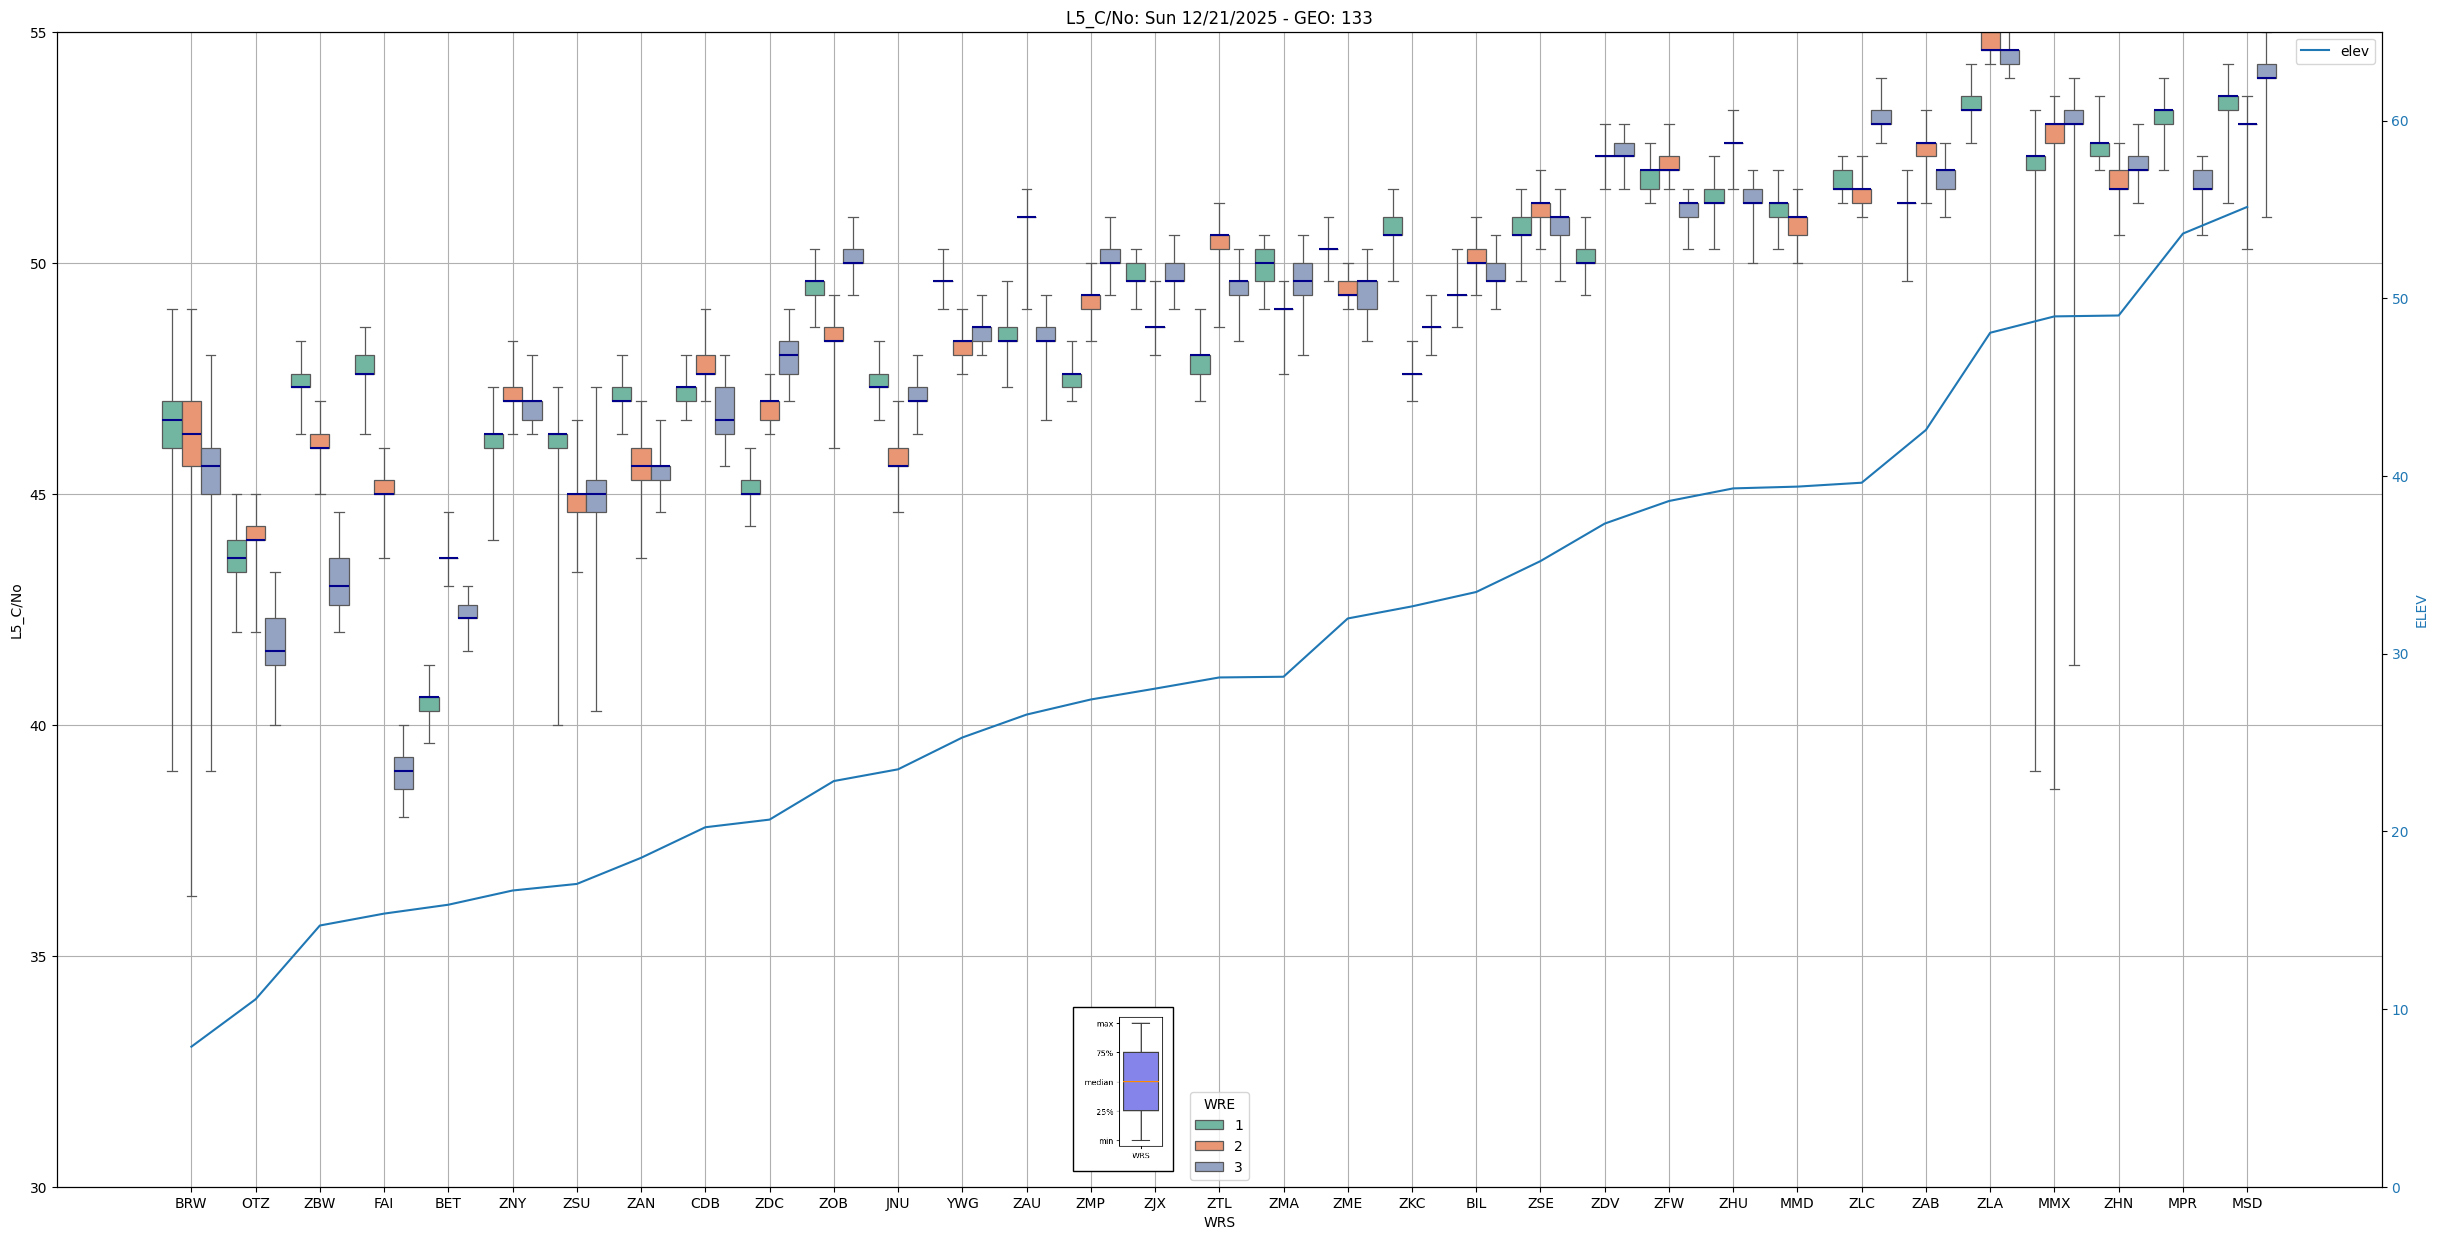Screen dimensions: 2438x1240
Task: Click the purple box in boxplot key inset
Action: click(x=1140, y=1081)
